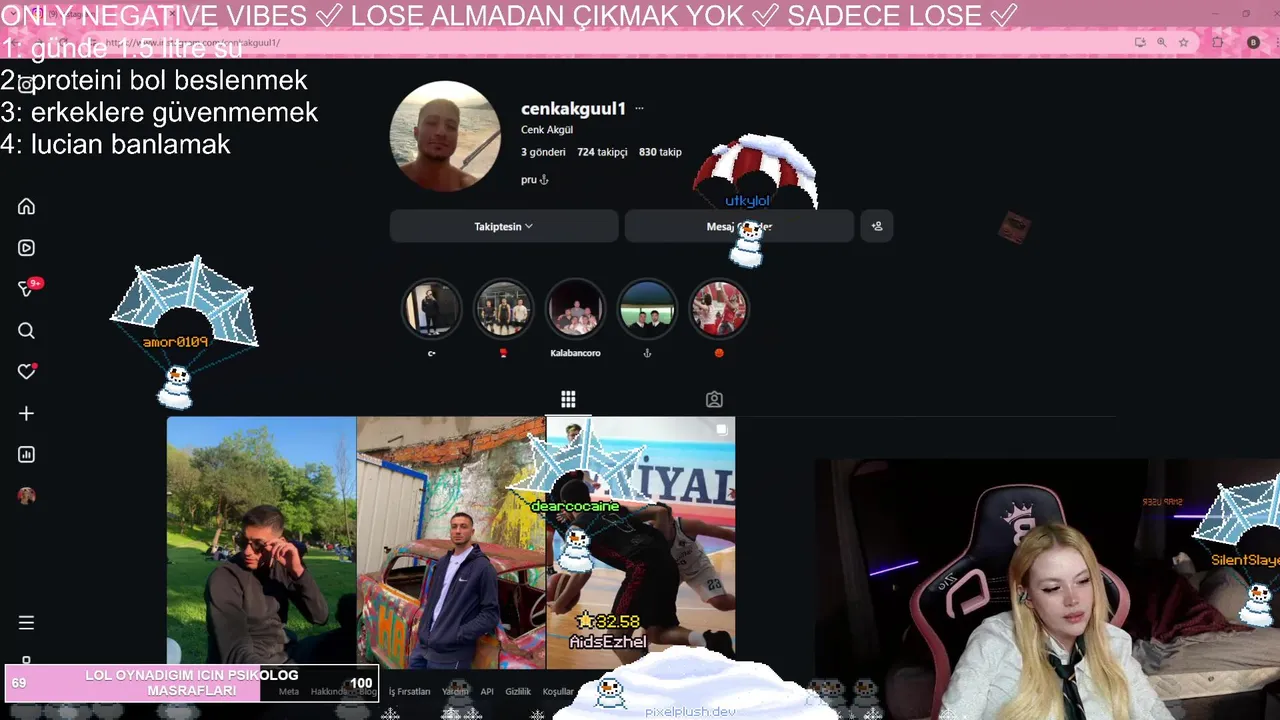Open the dashboard chart icon in sidebar
This screenshot has height=720, width=1280.
(27, 454)
